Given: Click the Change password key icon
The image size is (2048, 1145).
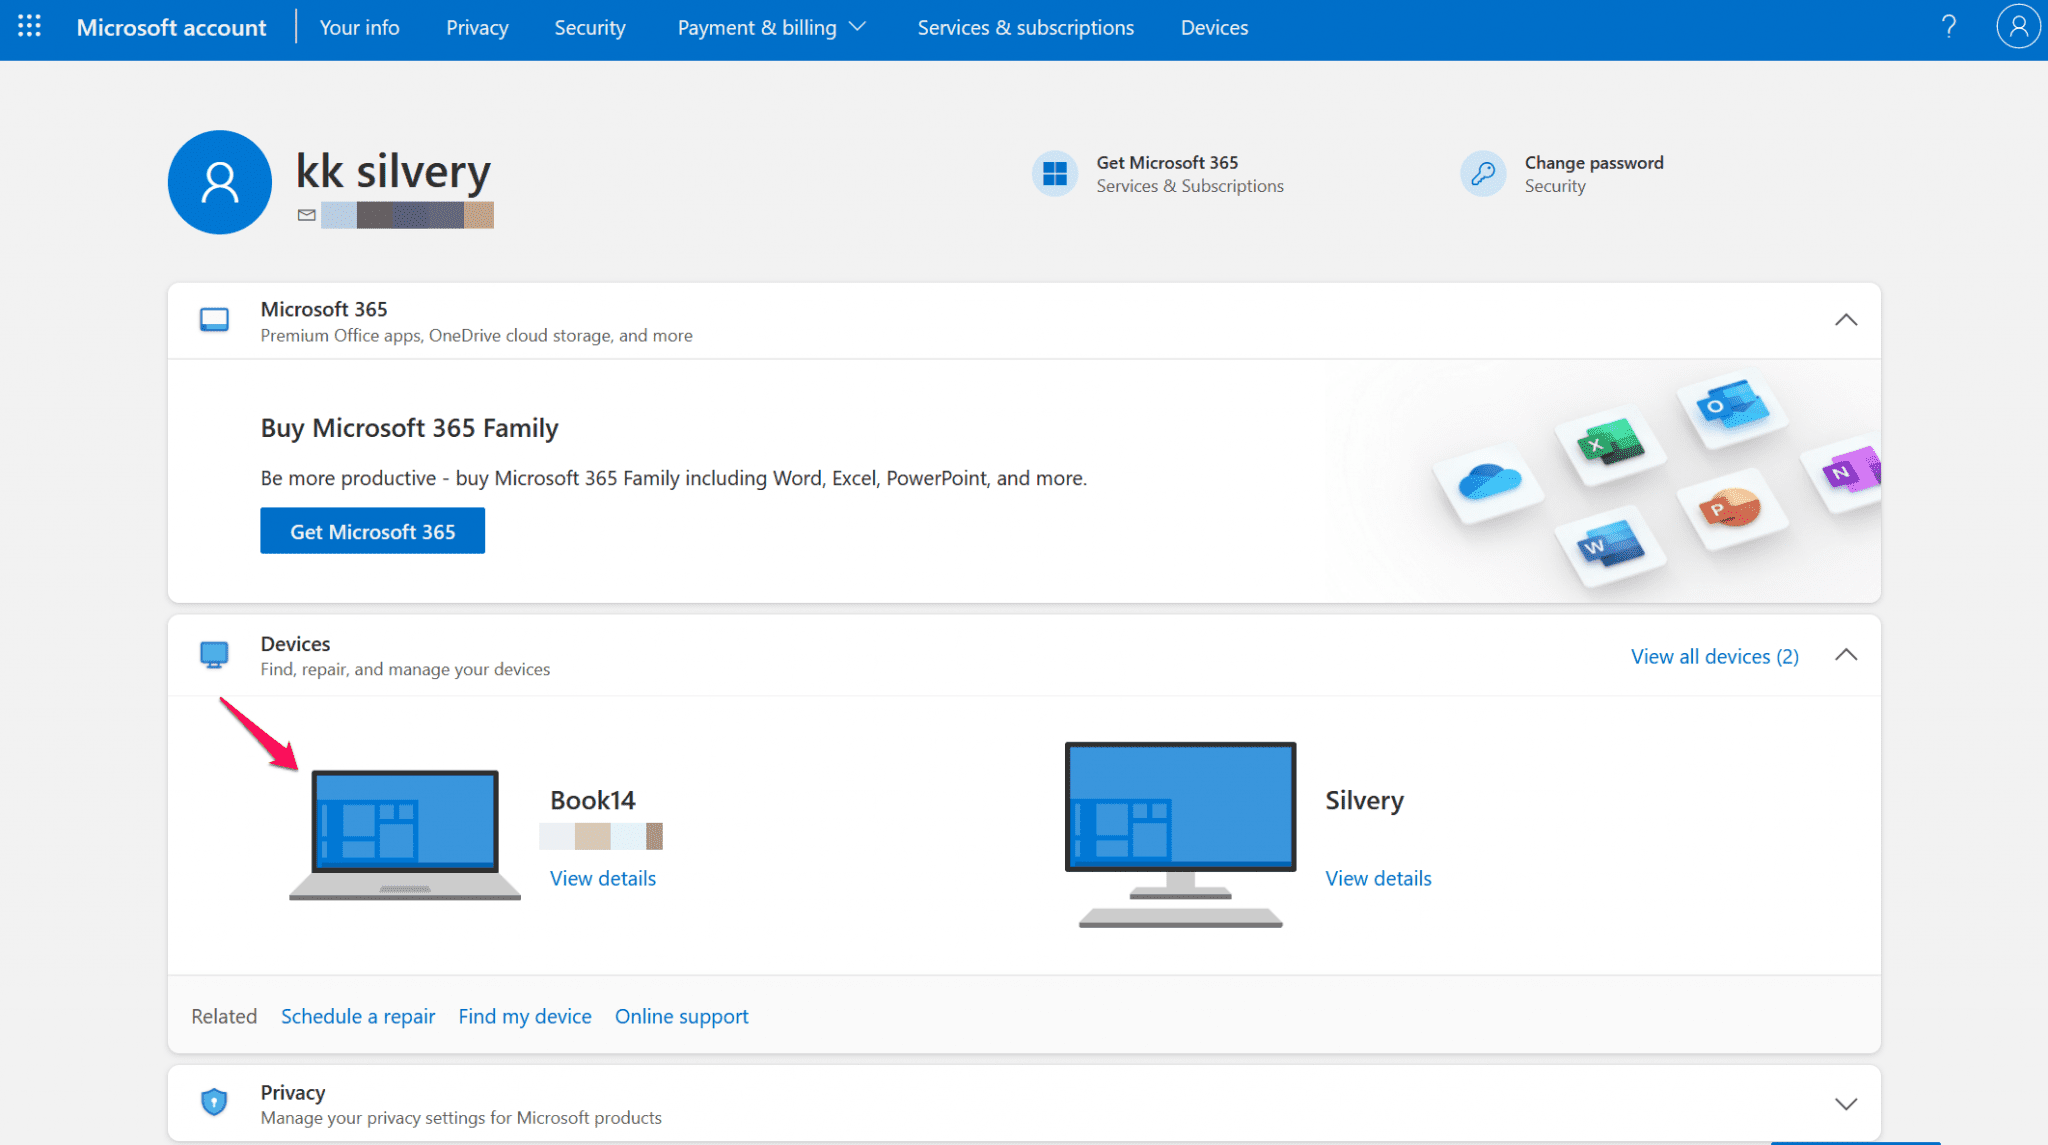Looking at the screenshot, I should 1482,174.
